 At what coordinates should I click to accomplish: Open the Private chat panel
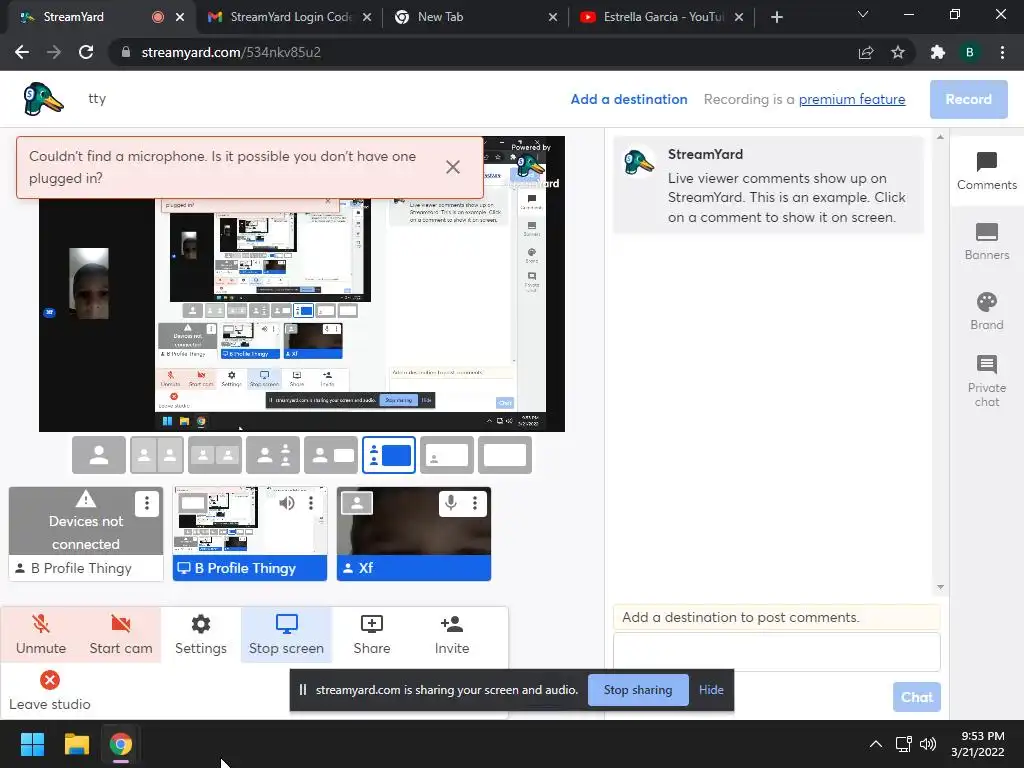986,381
